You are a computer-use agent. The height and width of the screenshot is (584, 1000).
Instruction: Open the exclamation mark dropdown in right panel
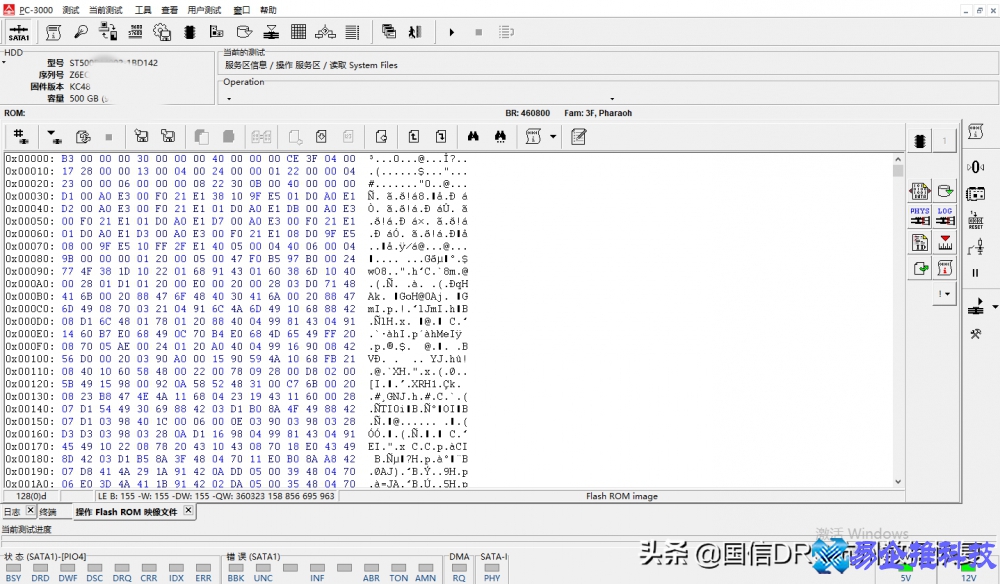point(944,294)
